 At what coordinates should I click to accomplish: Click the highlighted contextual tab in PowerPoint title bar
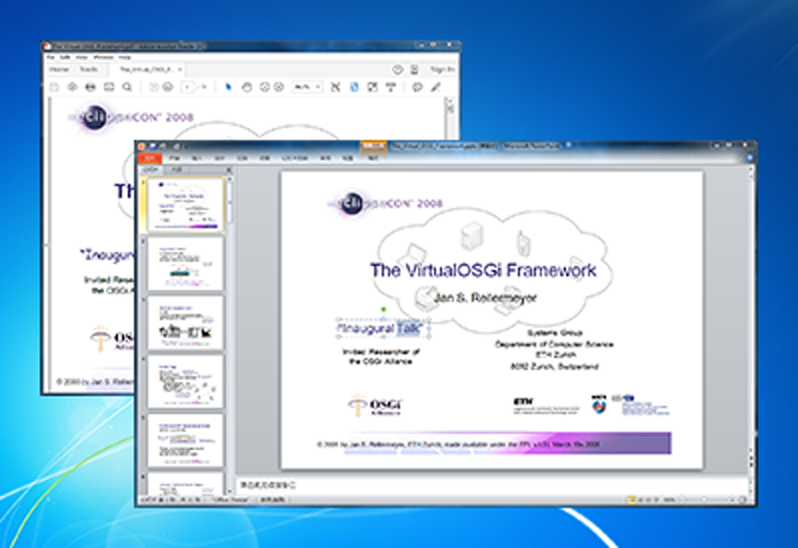point(373,147)
